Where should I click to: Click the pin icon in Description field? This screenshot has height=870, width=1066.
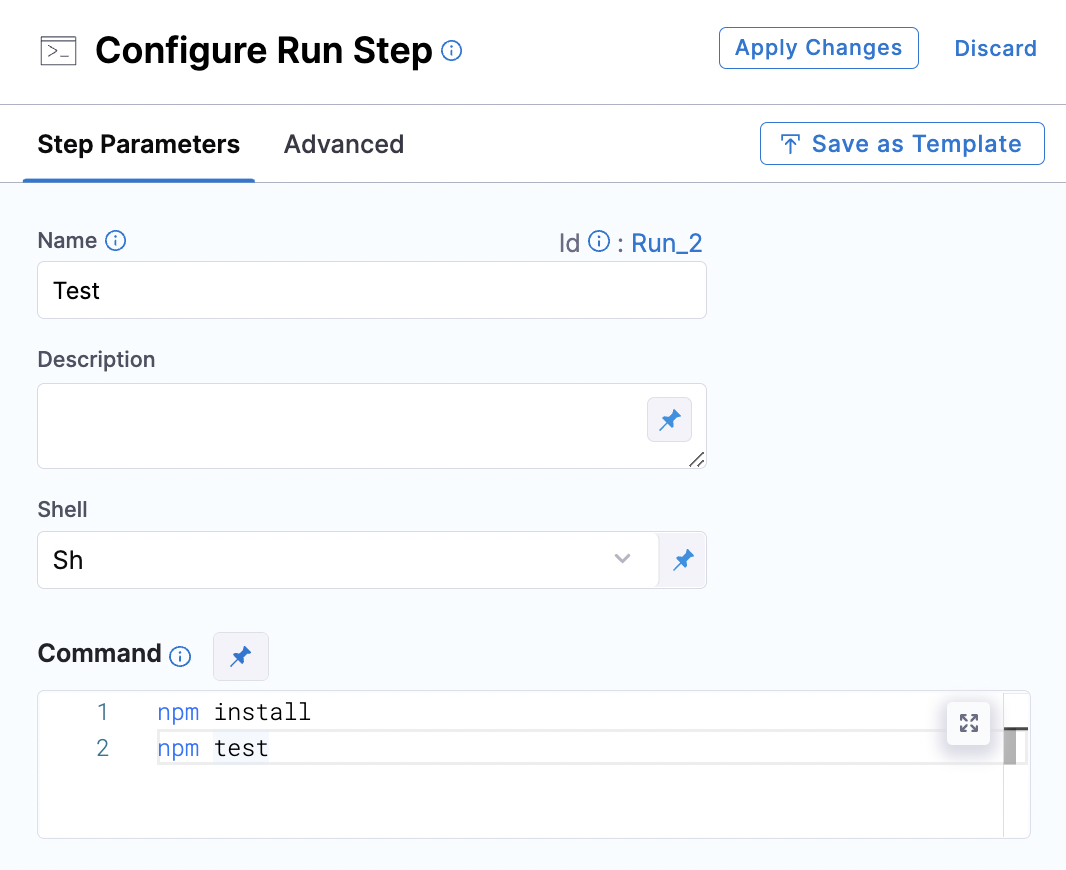[669, 419]
